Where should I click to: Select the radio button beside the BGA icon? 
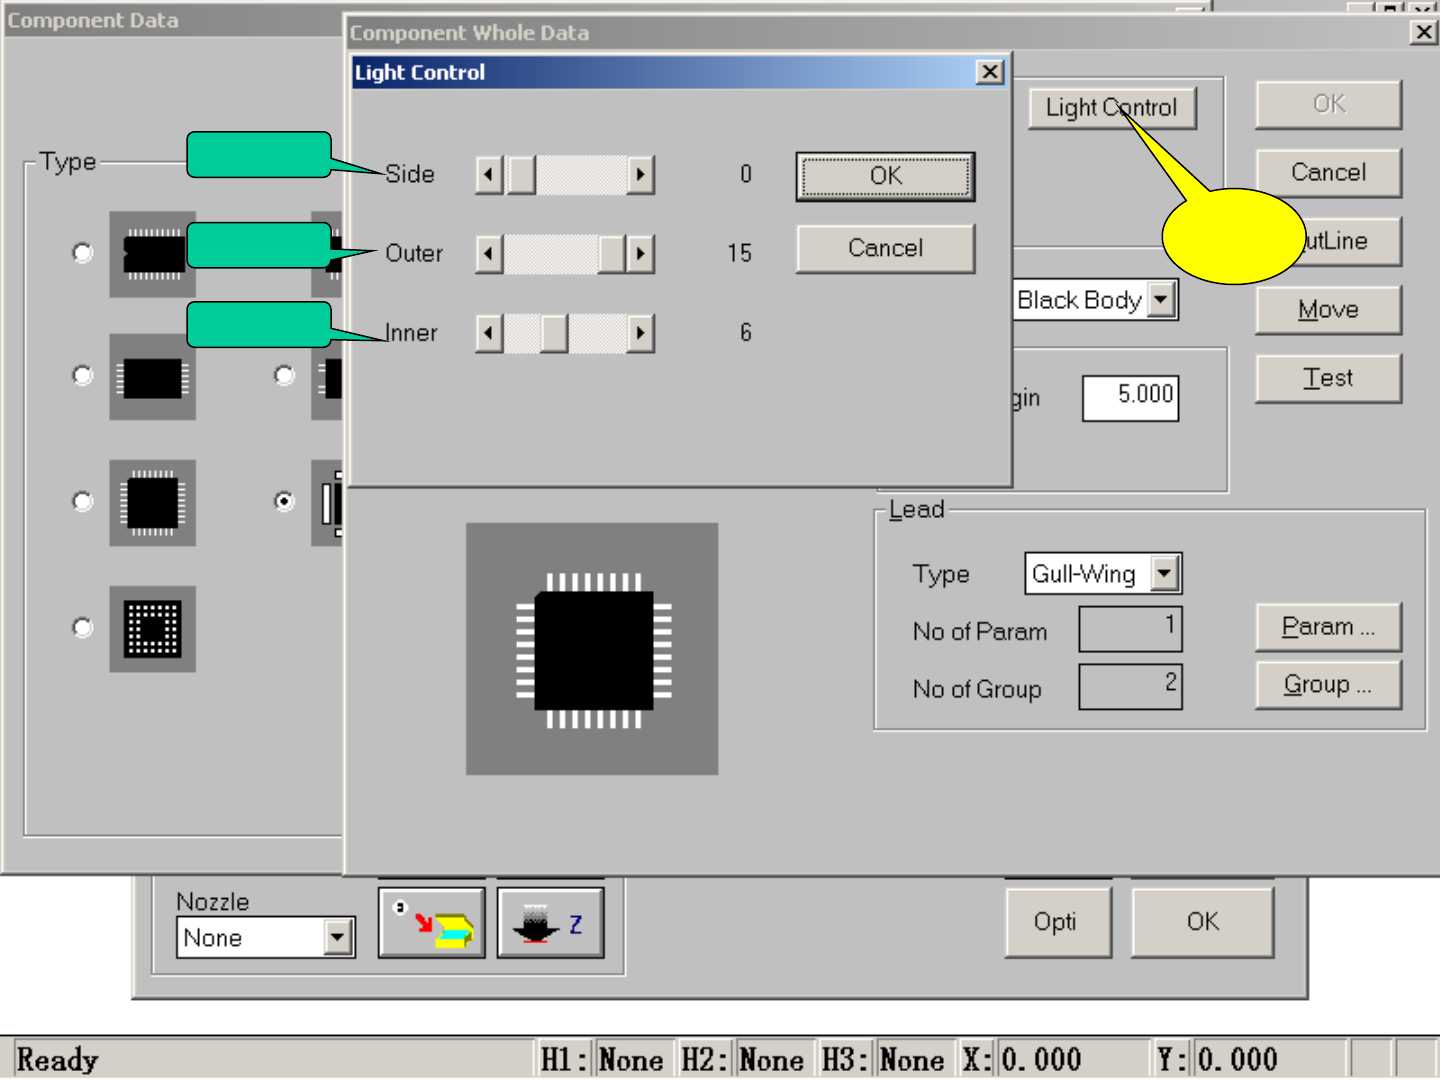click(83, 628)
